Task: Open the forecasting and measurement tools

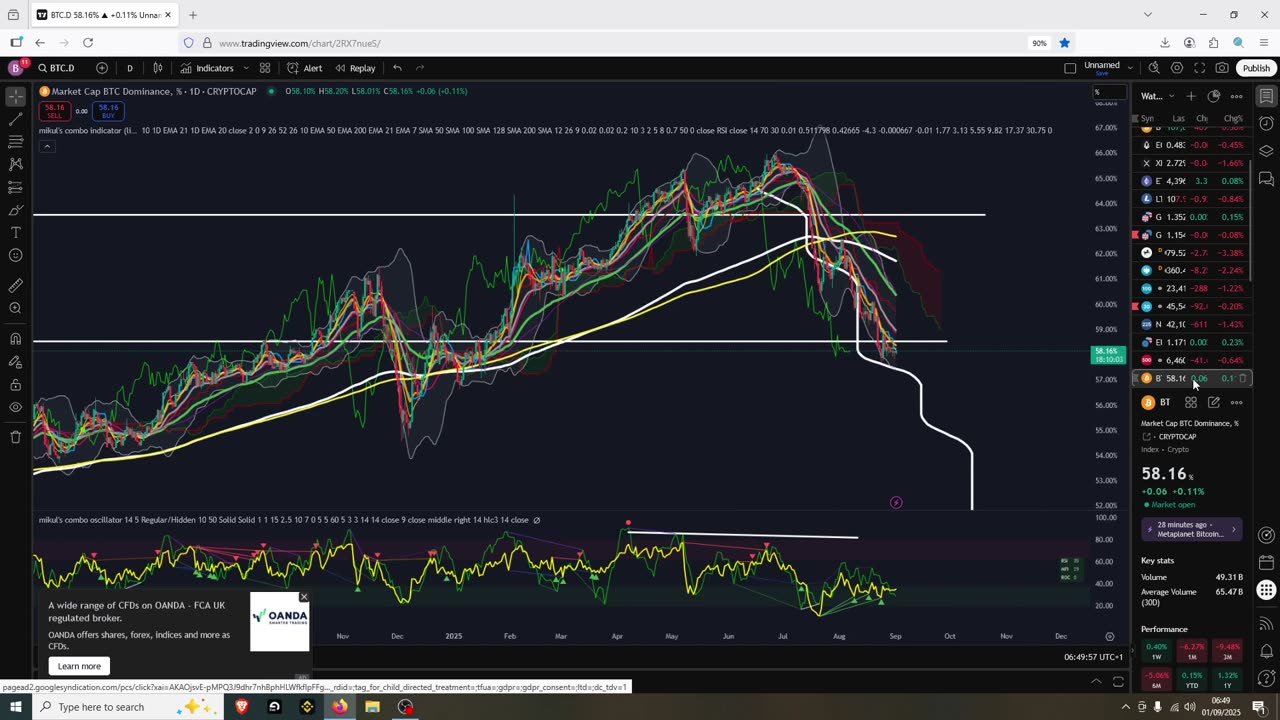Action: (x=15, y=187)
